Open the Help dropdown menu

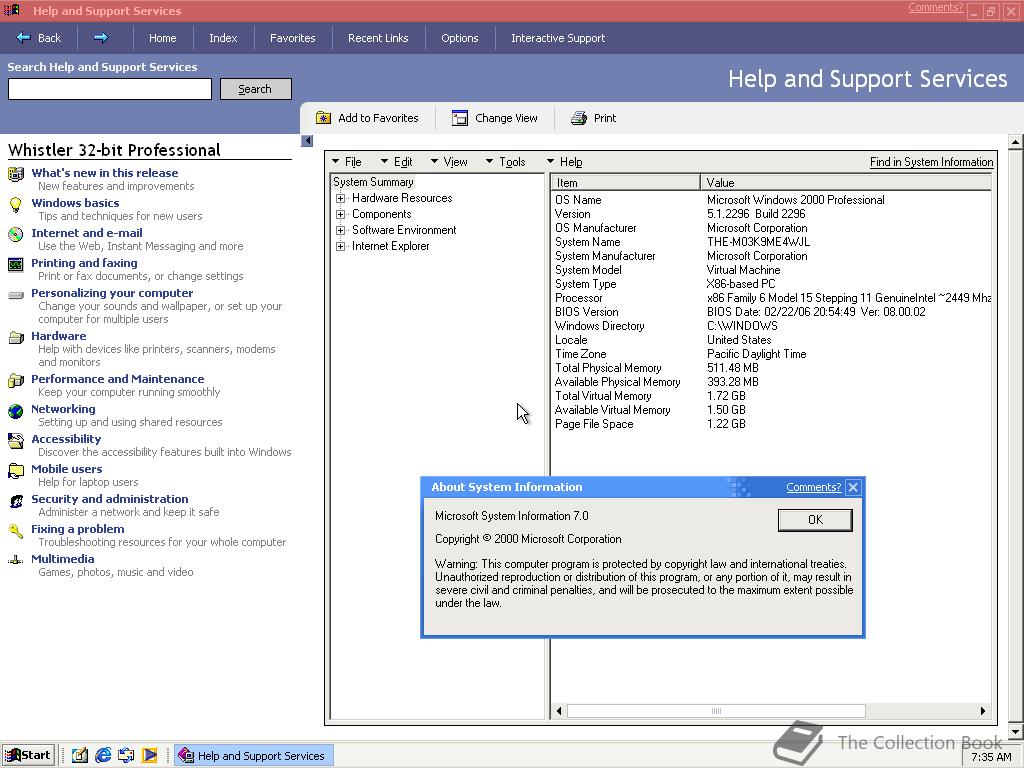point(565,162)
